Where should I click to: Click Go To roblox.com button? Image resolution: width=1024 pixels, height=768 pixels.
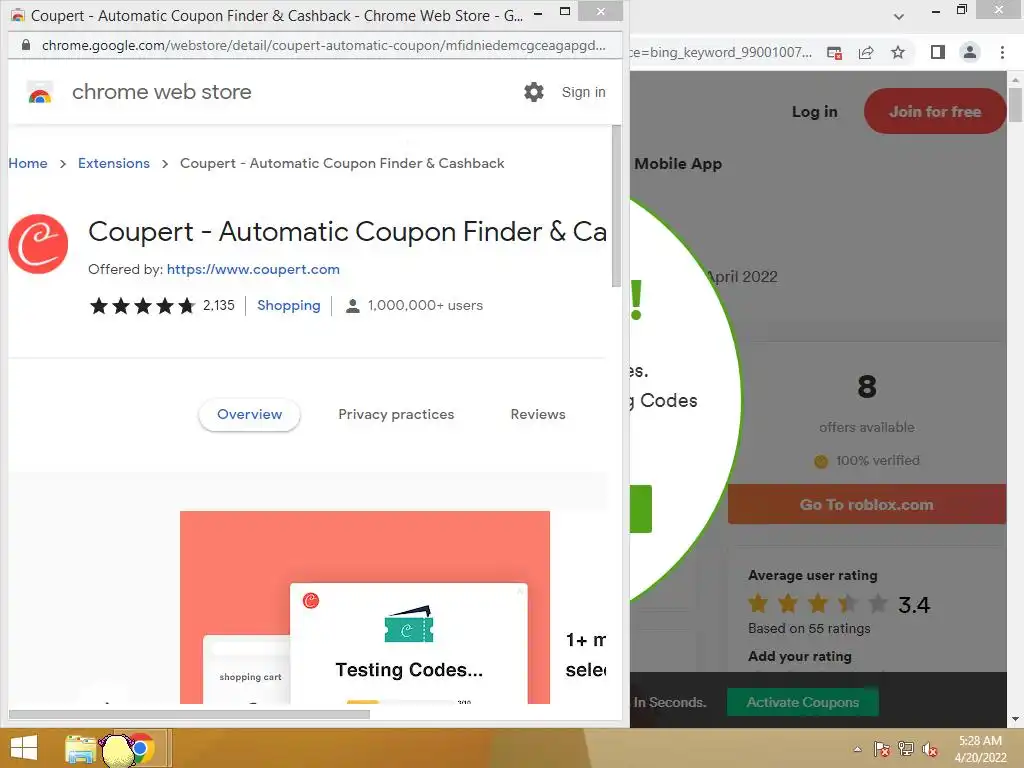coord(867,504)
